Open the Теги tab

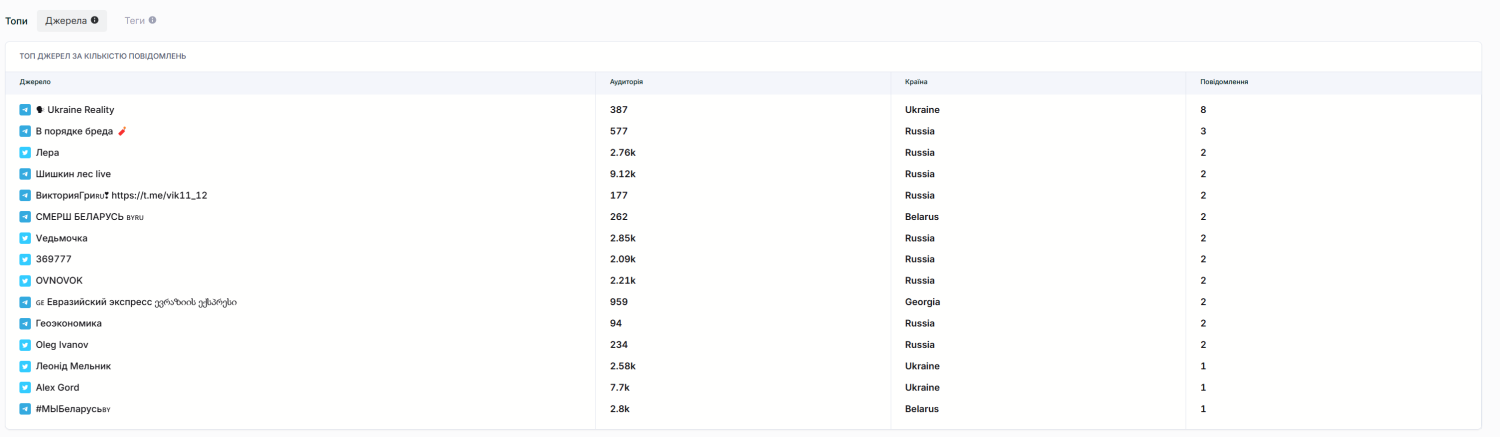[x=134, y=20]
